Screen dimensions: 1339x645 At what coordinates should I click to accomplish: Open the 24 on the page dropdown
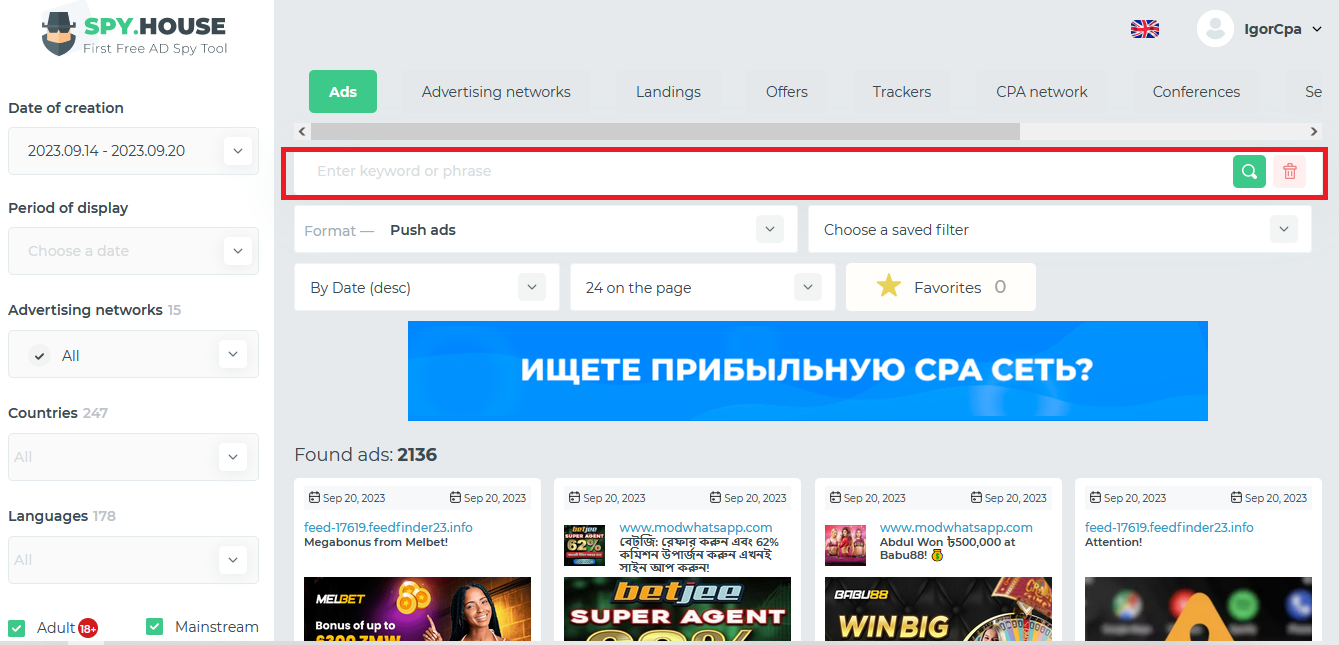click(702, 288)
